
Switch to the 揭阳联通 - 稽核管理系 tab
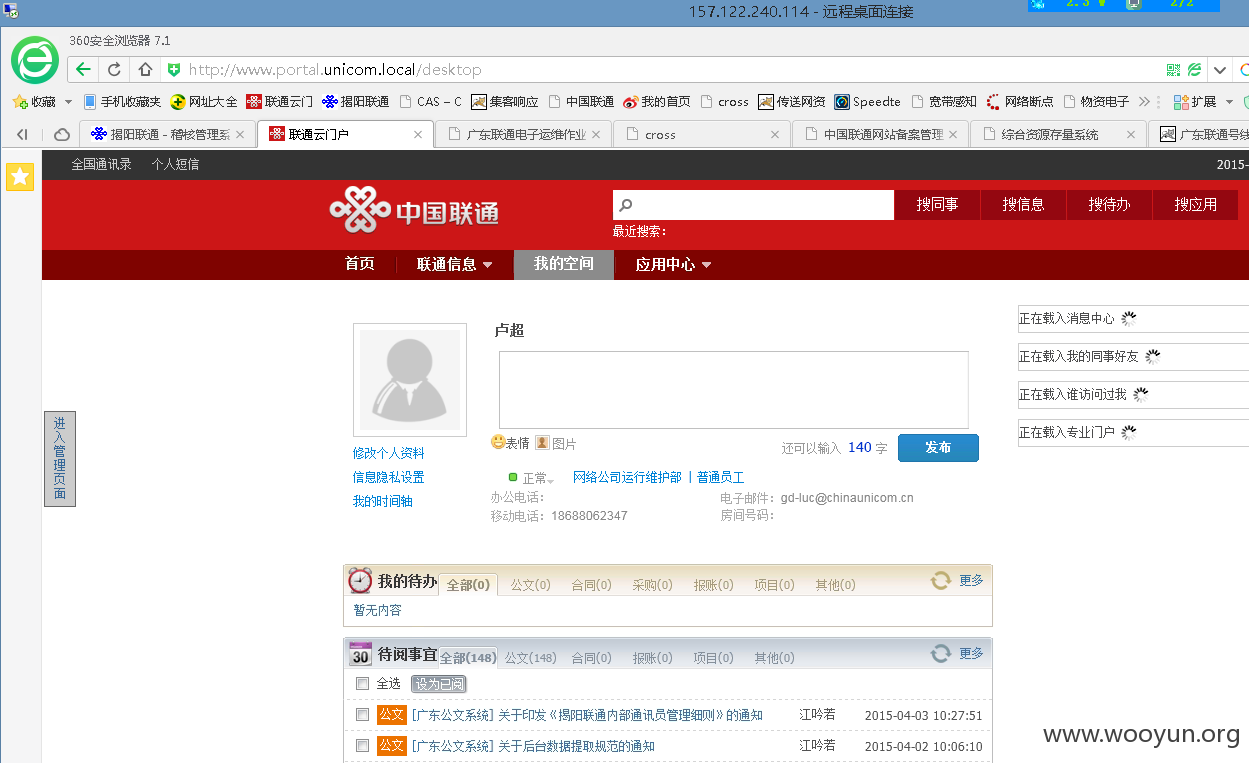(x=167, y=134)
